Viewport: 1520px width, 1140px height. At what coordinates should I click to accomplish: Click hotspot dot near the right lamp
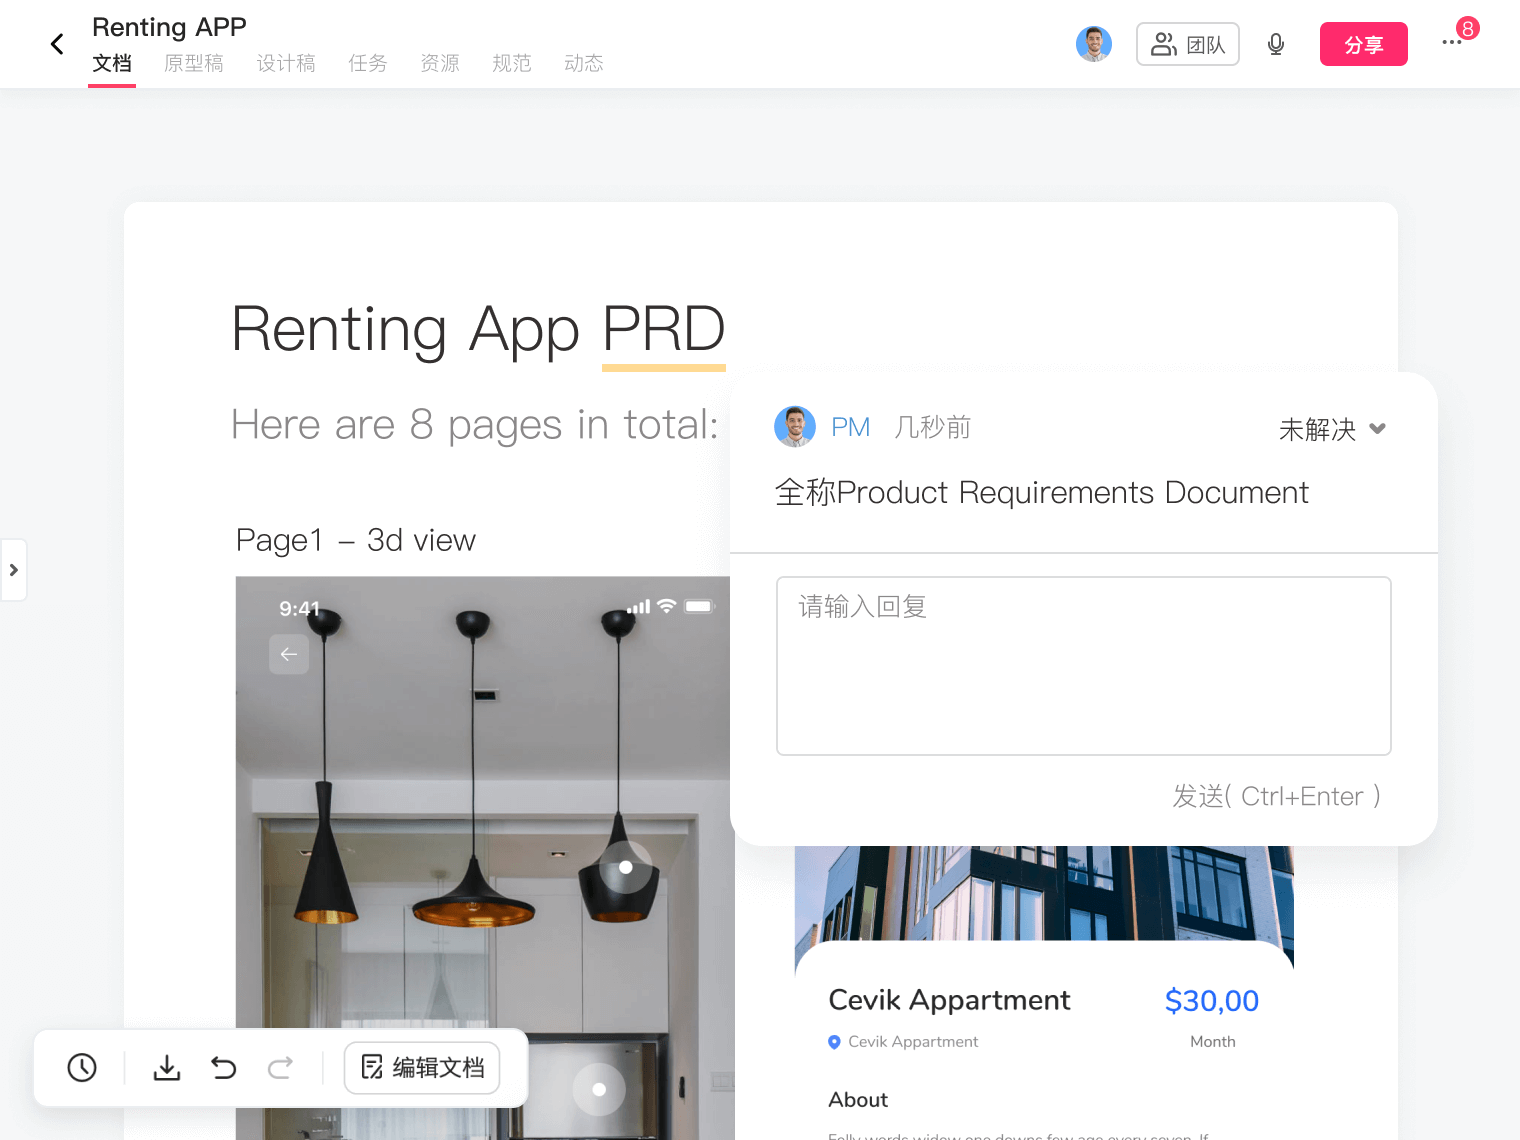pyautogui.click(x=626, y=867)
